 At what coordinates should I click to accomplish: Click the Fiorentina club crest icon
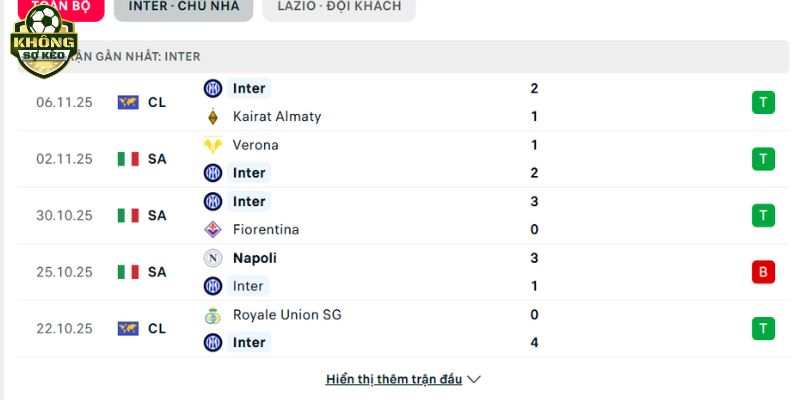pyautogui.click(x=212, y=229)
